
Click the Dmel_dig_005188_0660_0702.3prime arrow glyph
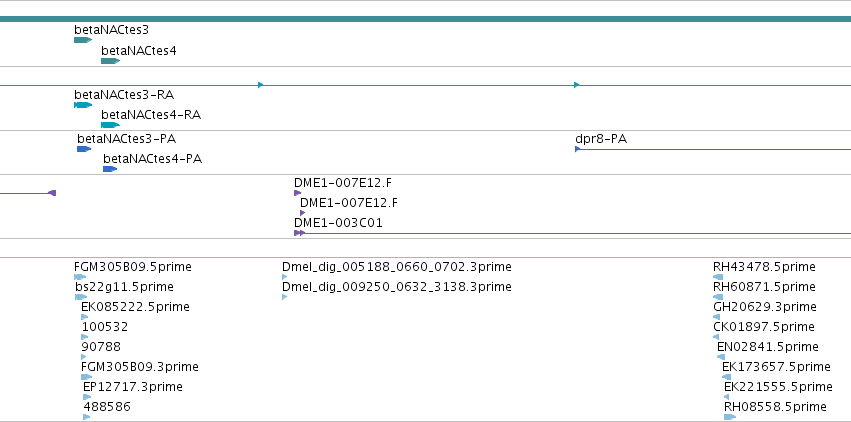(284, 277)
